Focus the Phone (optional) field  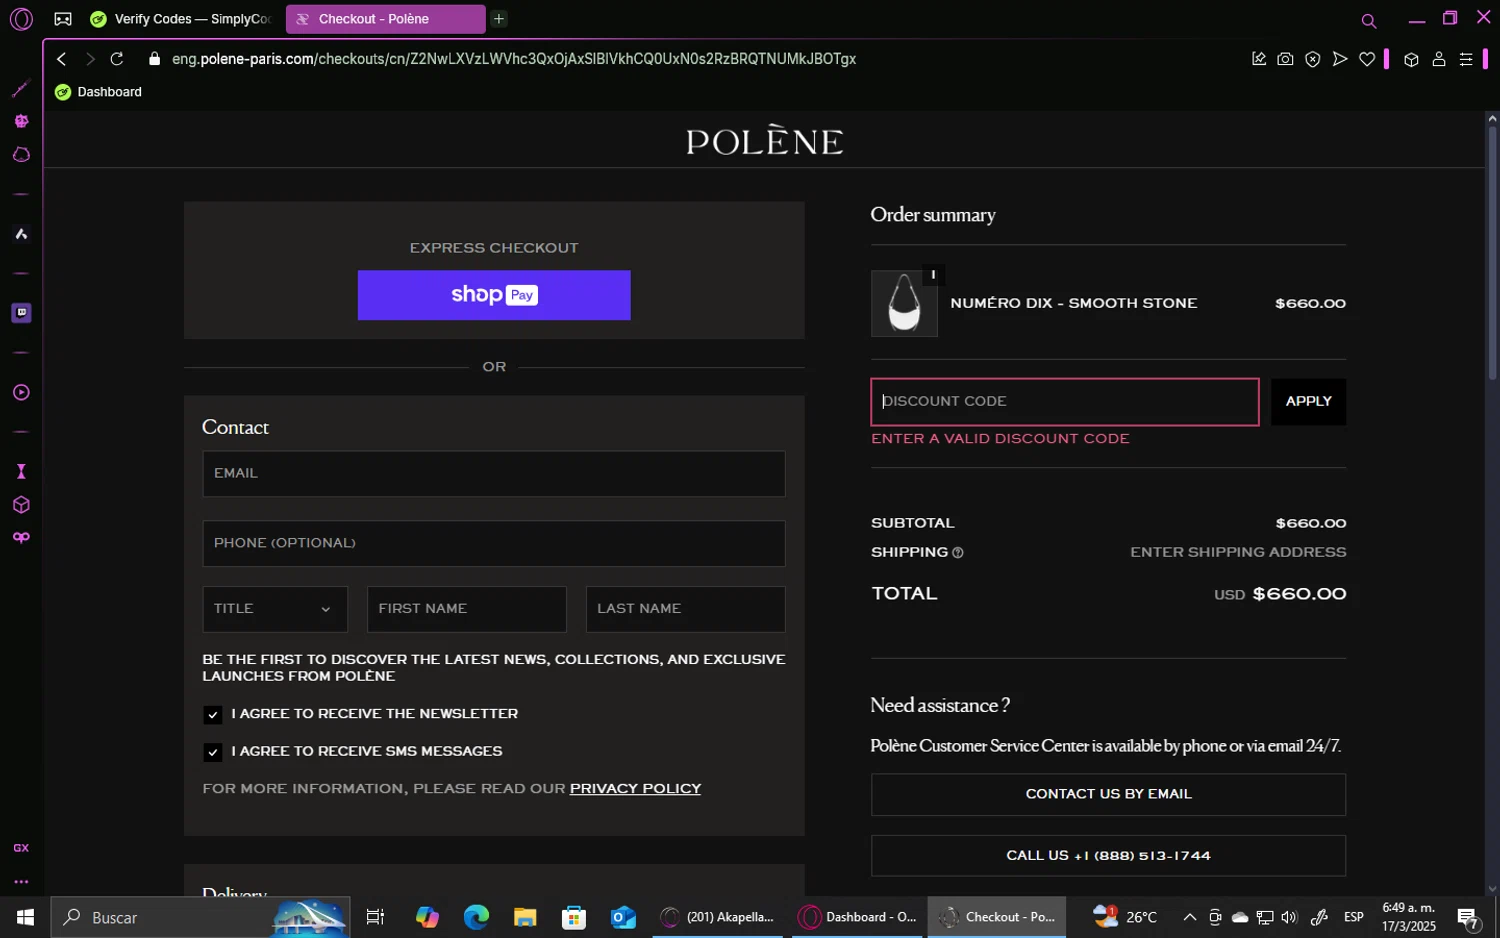pyautogui.click(x=494, y=543)
